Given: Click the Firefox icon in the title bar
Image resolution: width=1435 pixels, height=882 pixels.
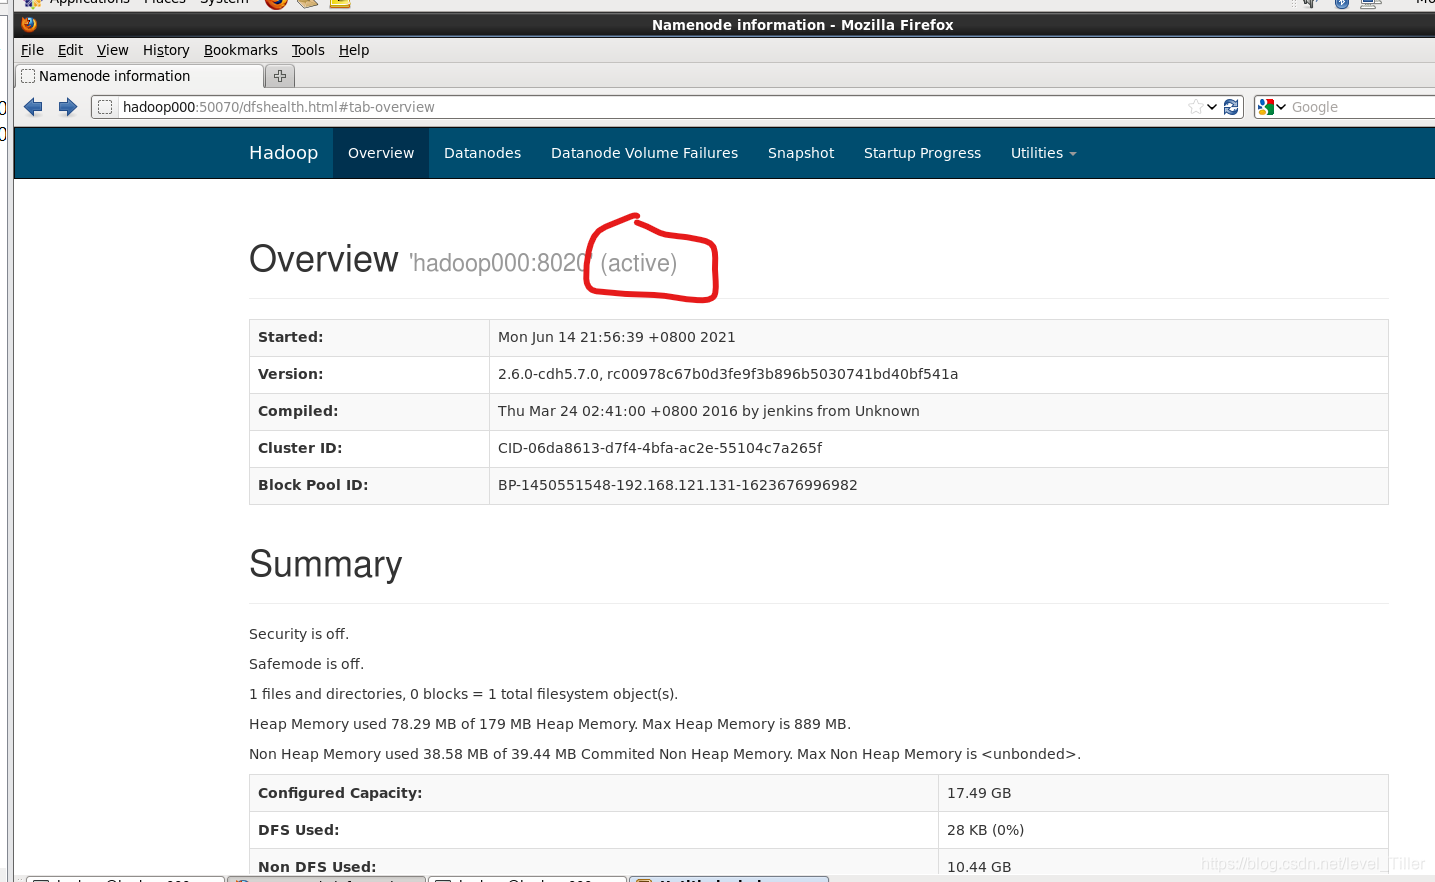Looking at the screenshot, I should pos(29,24).
